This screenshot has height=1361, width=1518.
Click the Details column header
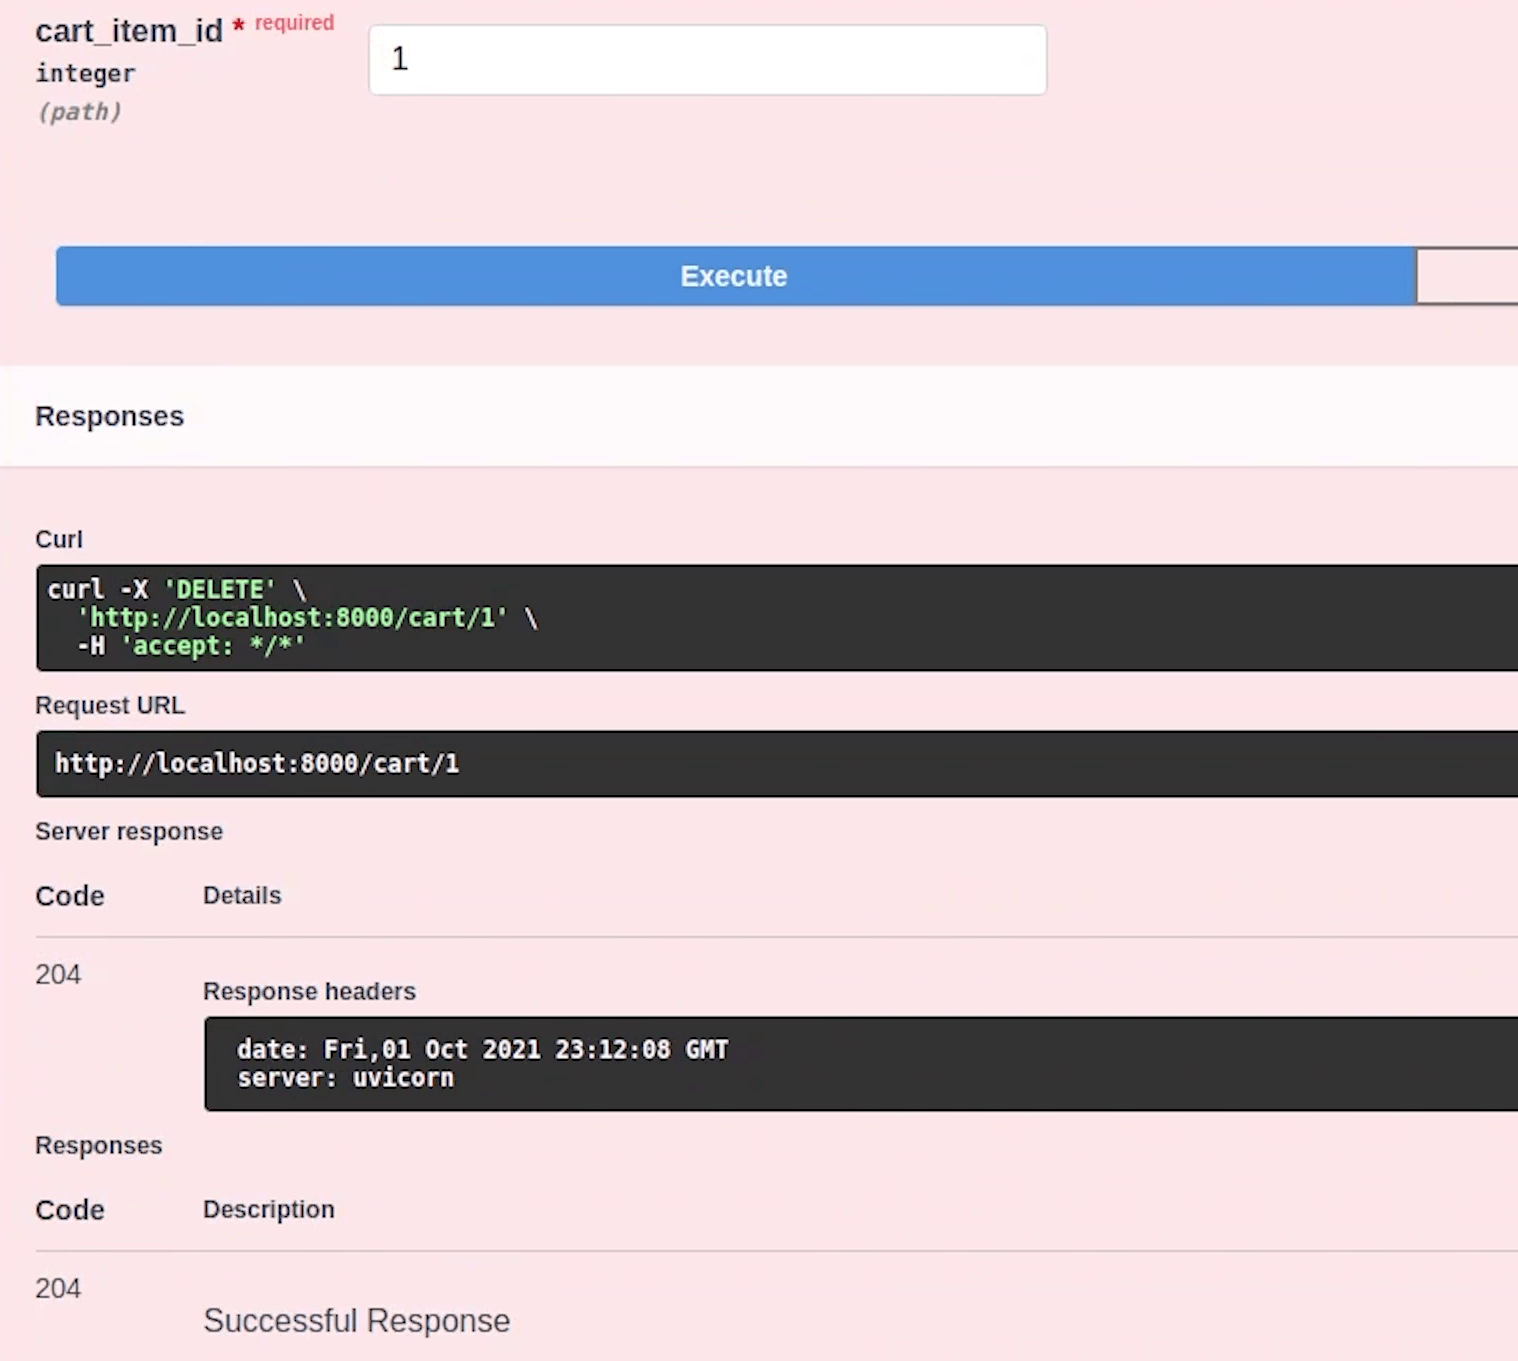click(x=242, y=895)
